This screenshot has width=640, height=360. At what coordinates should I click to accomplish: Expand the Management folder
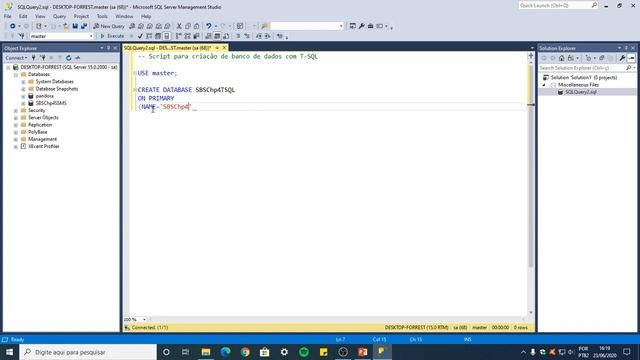coord(16,140)
